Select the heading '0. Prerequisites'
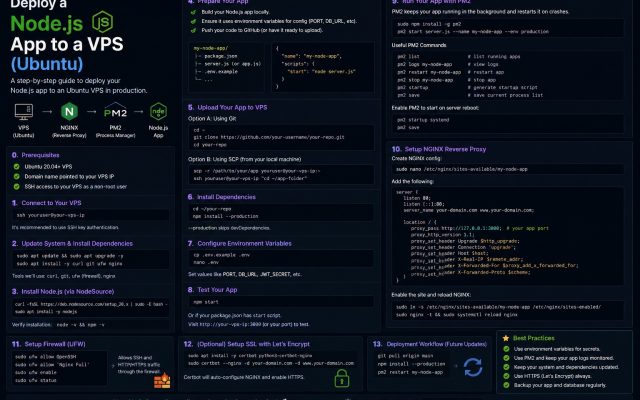The image size is (640, 400). tap(36, 155)
